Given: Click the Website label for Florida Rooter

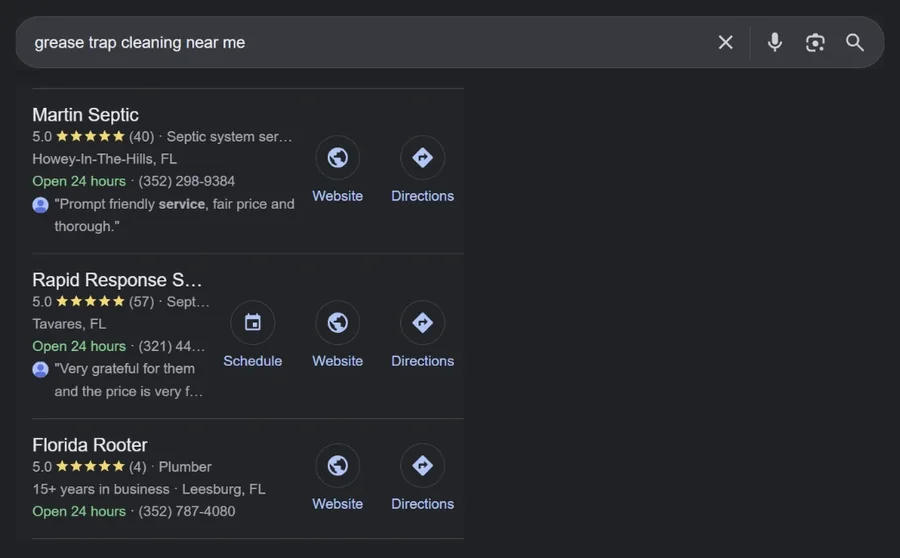Looking at the screenshot, I should 338,504.
